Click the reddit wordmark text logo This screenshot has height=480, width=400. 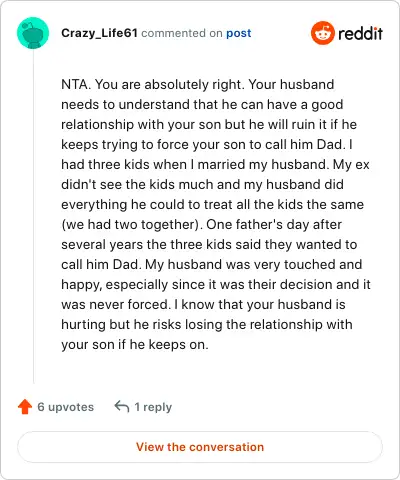(360, 33)
